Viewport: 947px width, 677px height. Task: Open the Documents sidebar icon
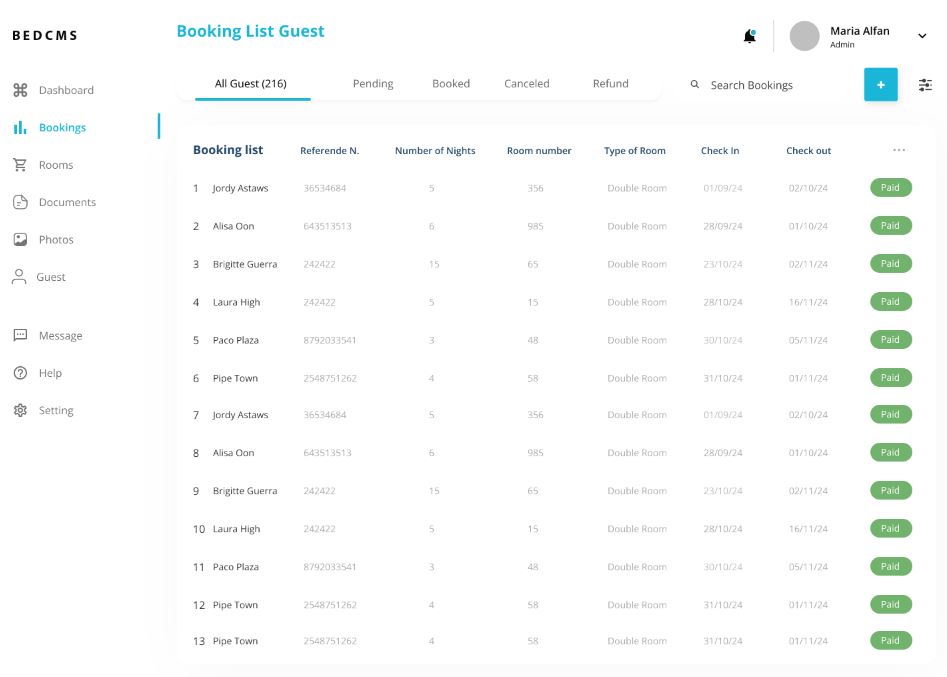click(20, 202)
